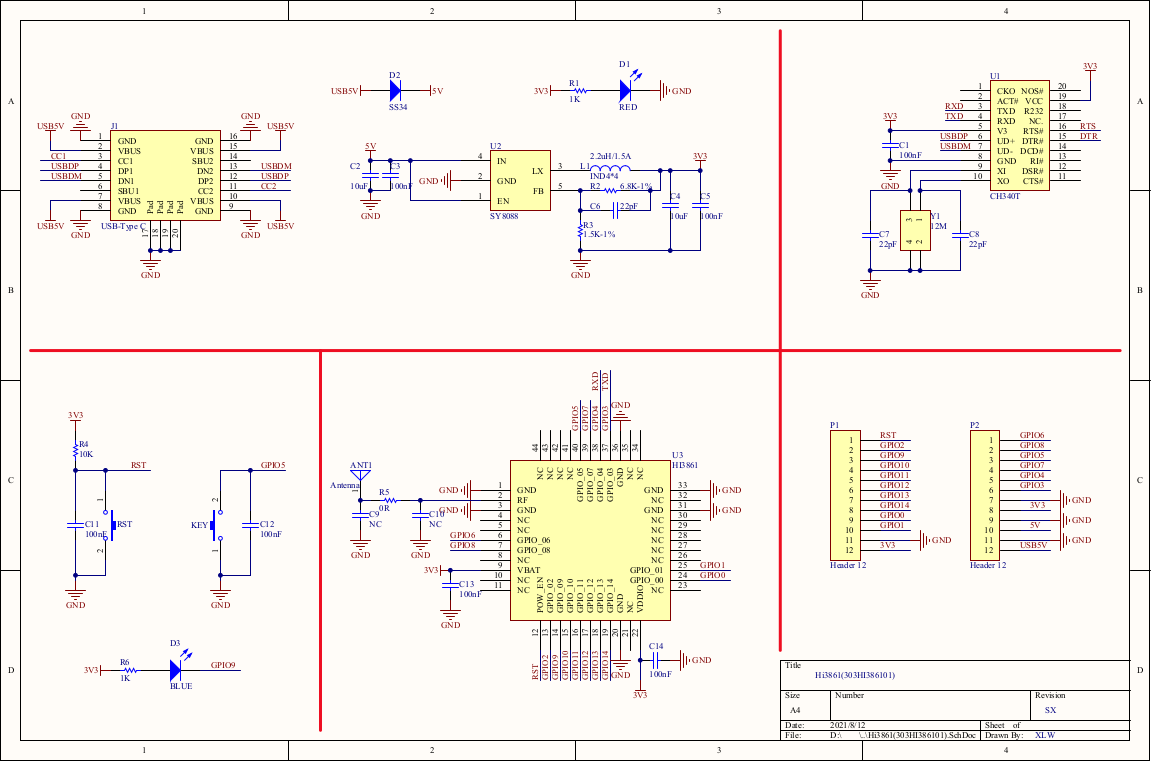Select capacitor C14 100nF symbol

coord(656,660)
